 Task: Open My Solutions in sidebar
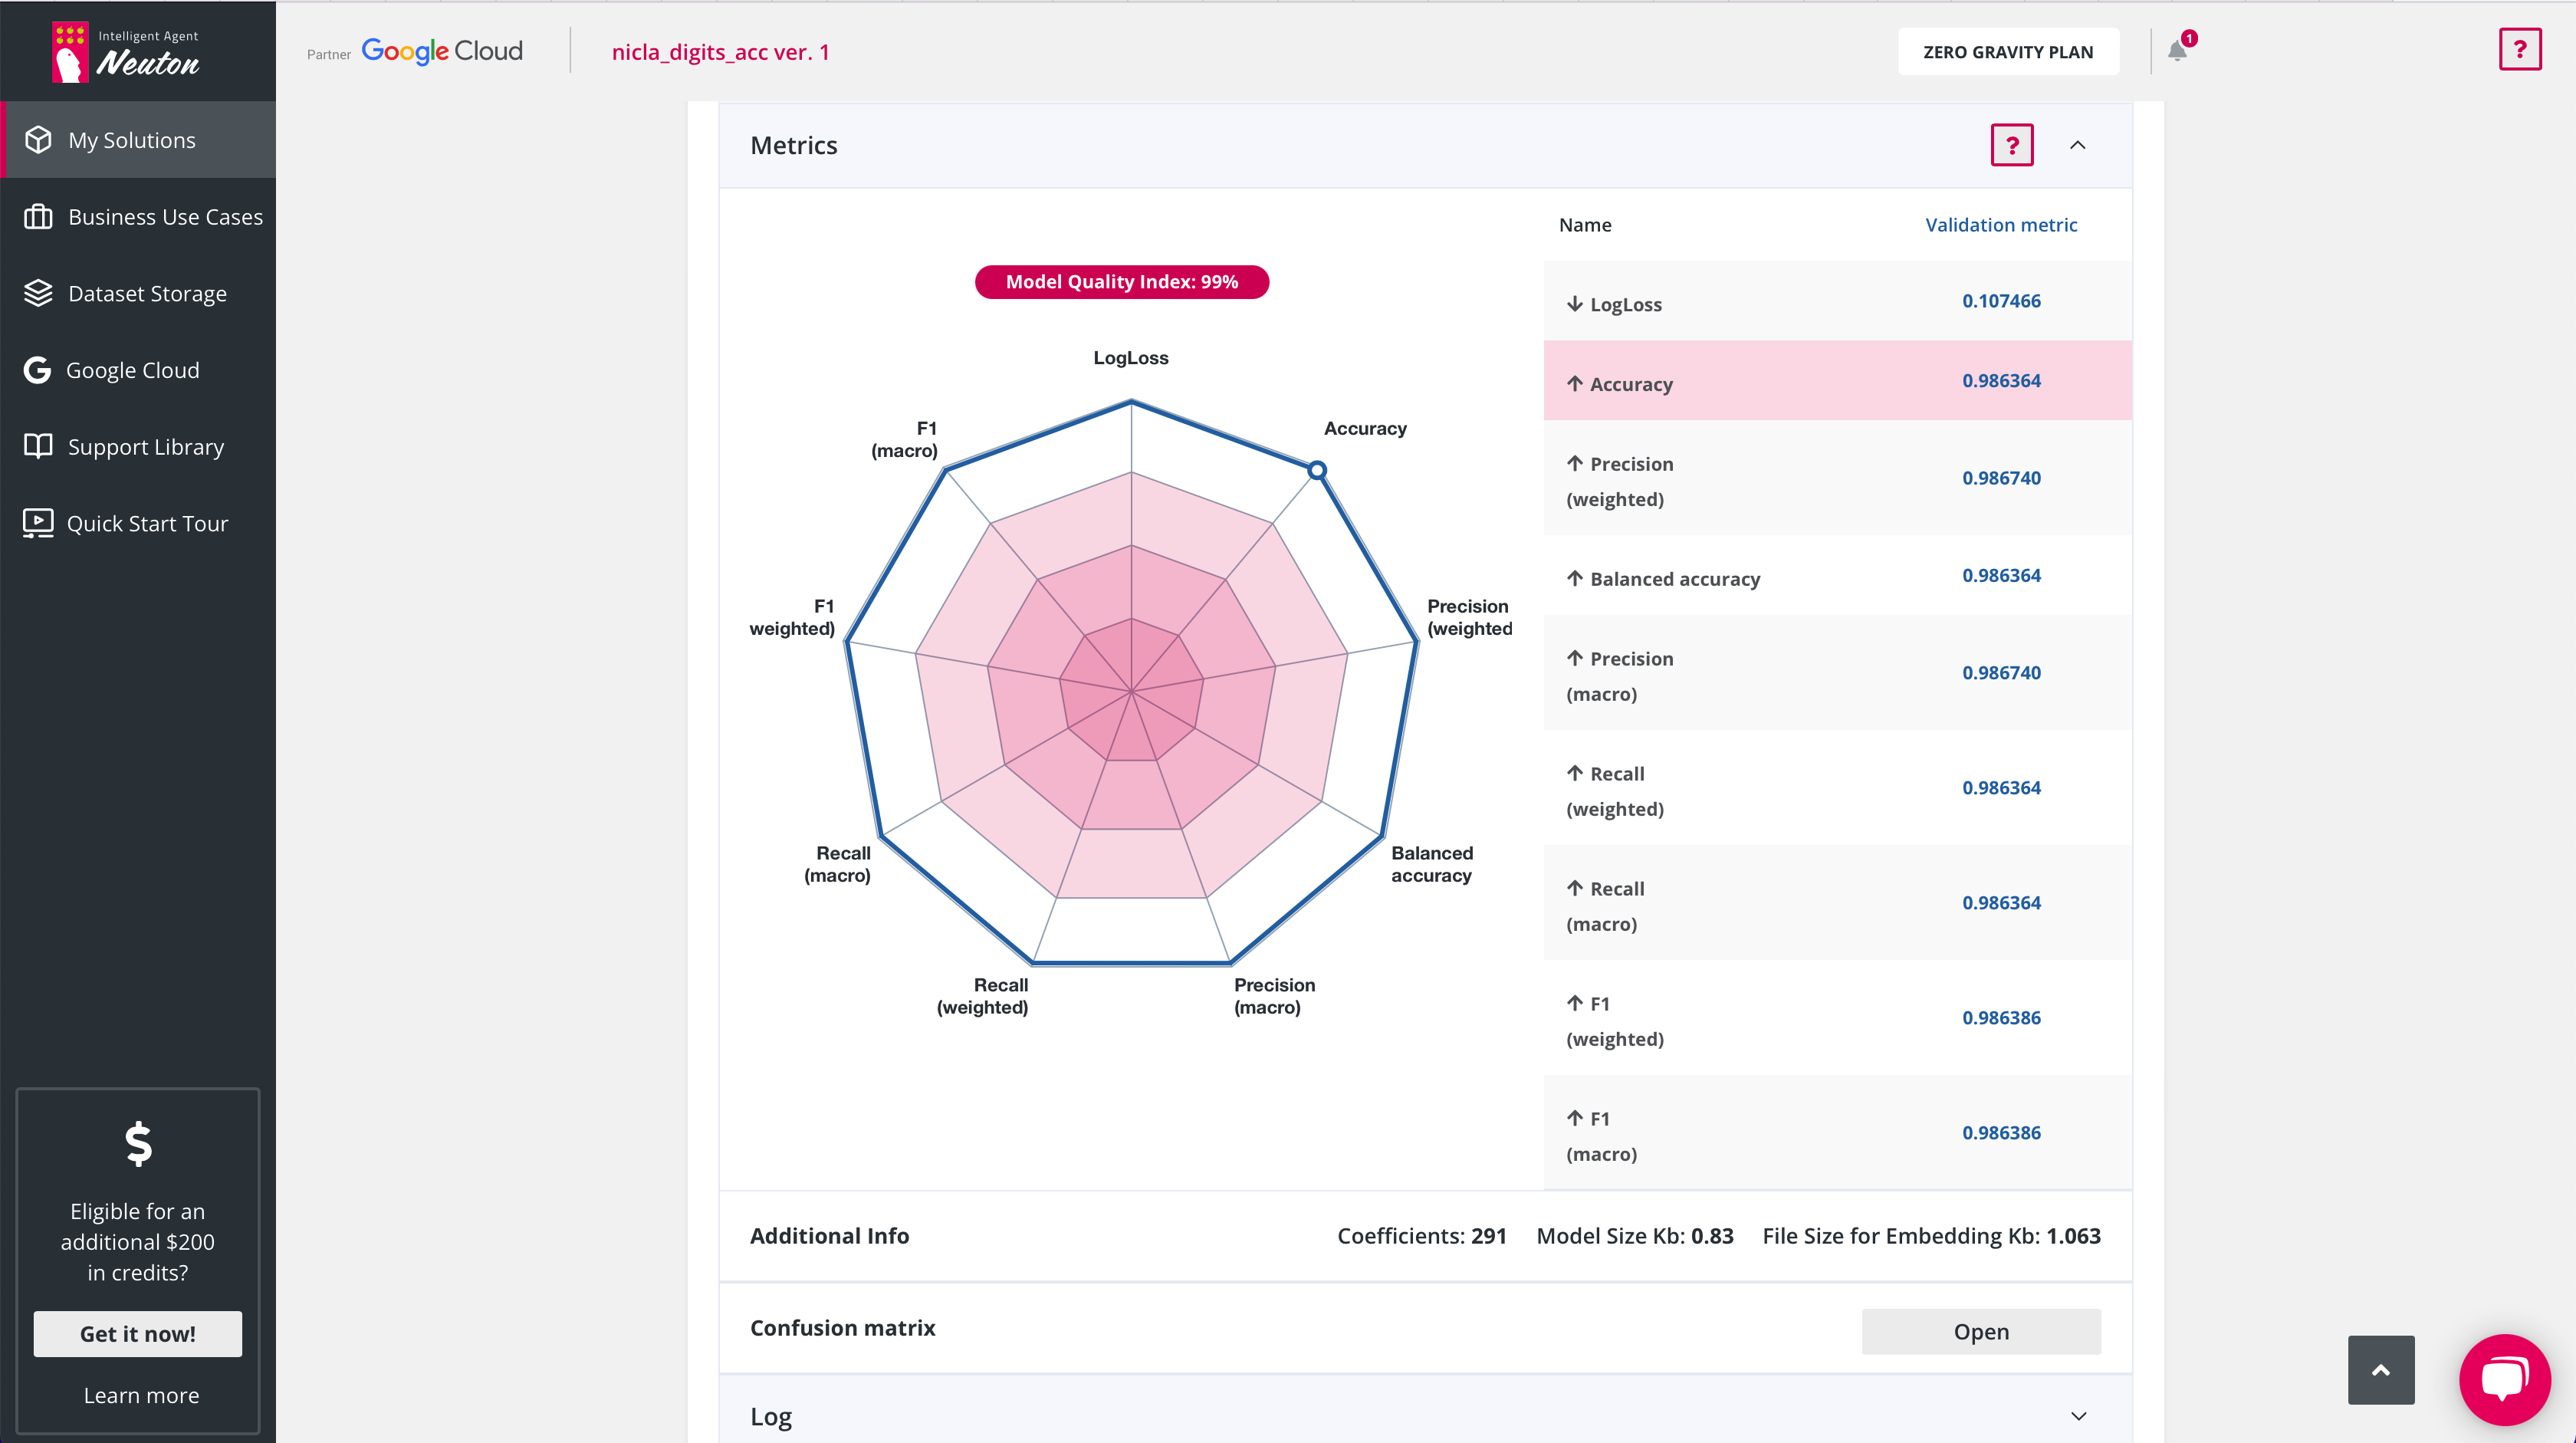click(x=132, y=140)
